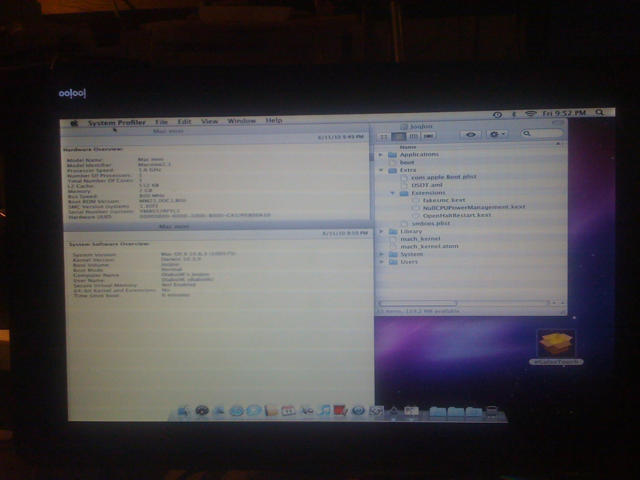Collapse the Extra folder
The image size is (640, 480).
click(x=381, y=170)
